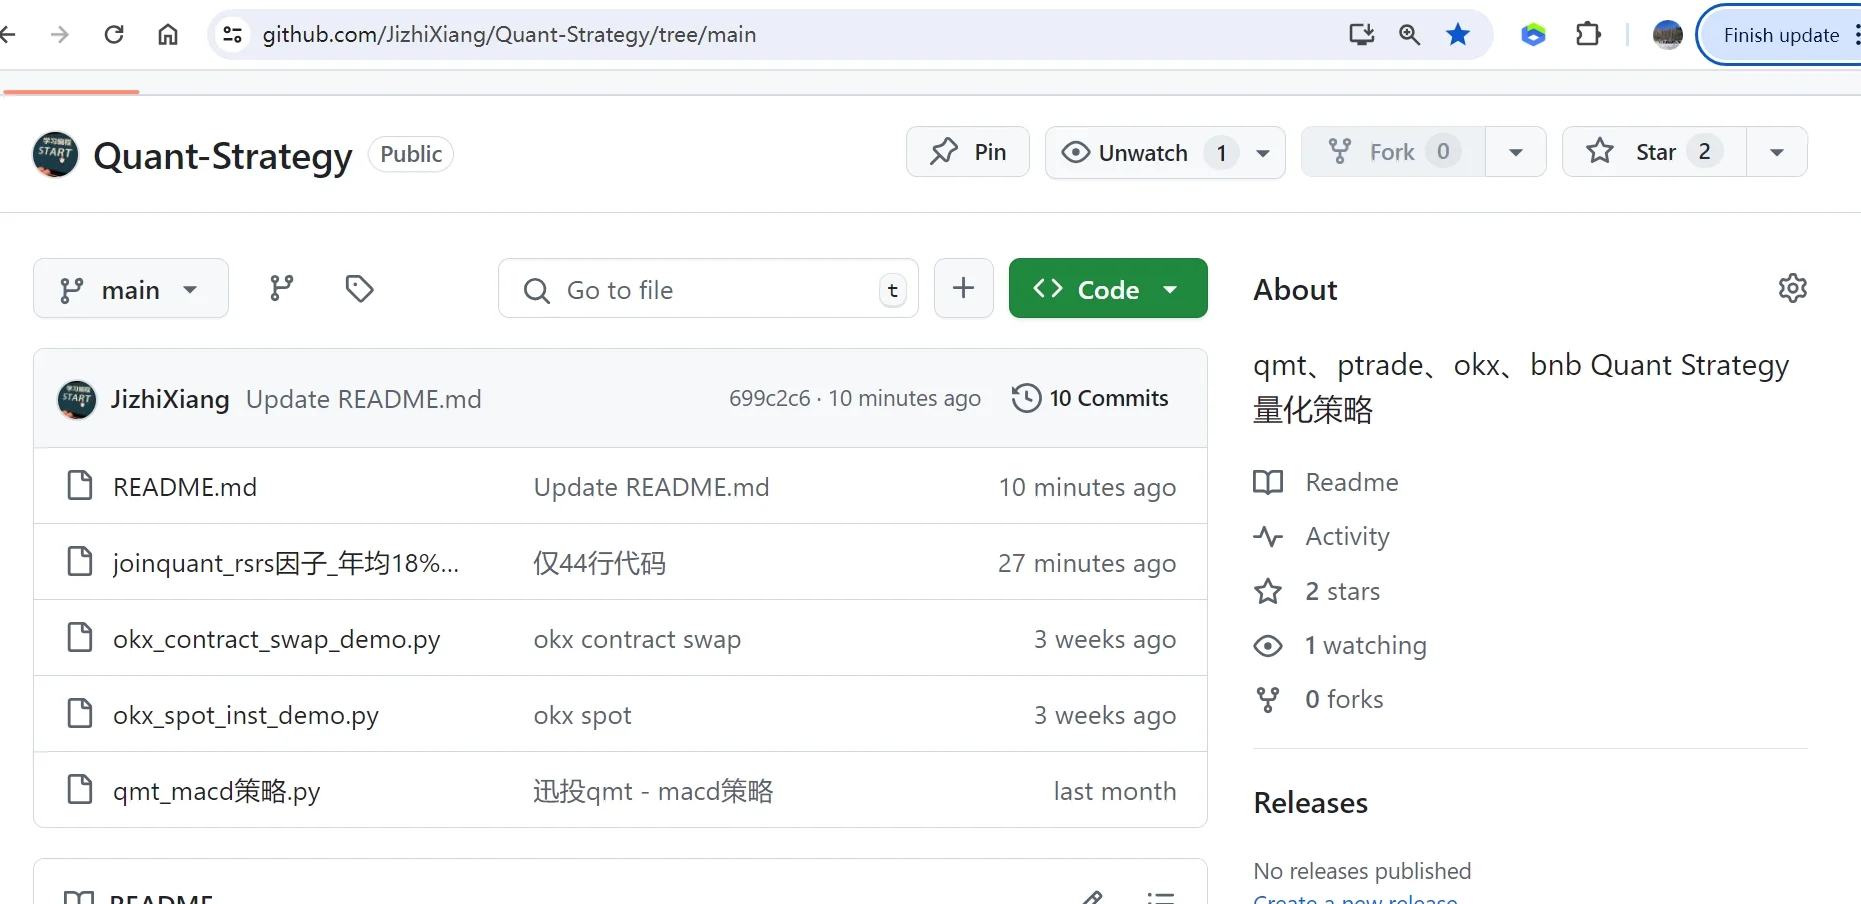
Task: Star the Quant-Strategy repository
Action: (1654, 152)
